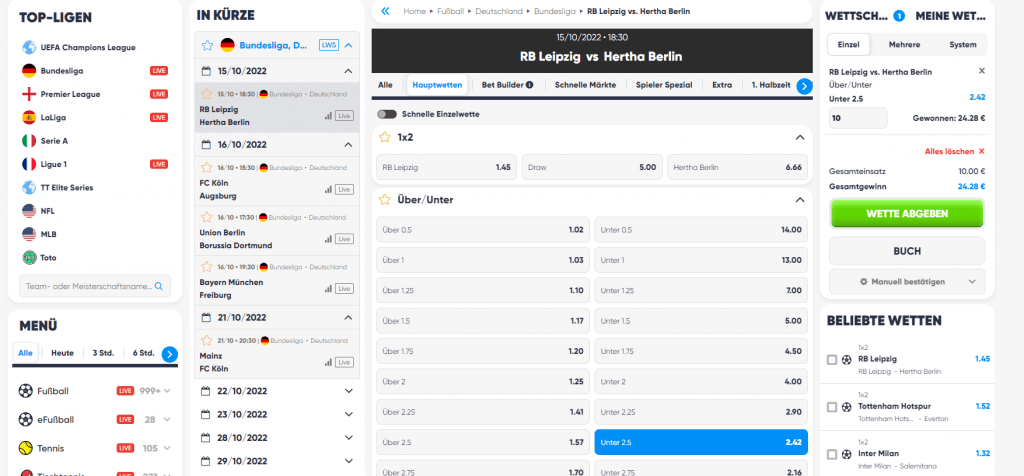Click Alles löschen link
The width and height of the screenshot is (1024, 476).
click(954, 151)
